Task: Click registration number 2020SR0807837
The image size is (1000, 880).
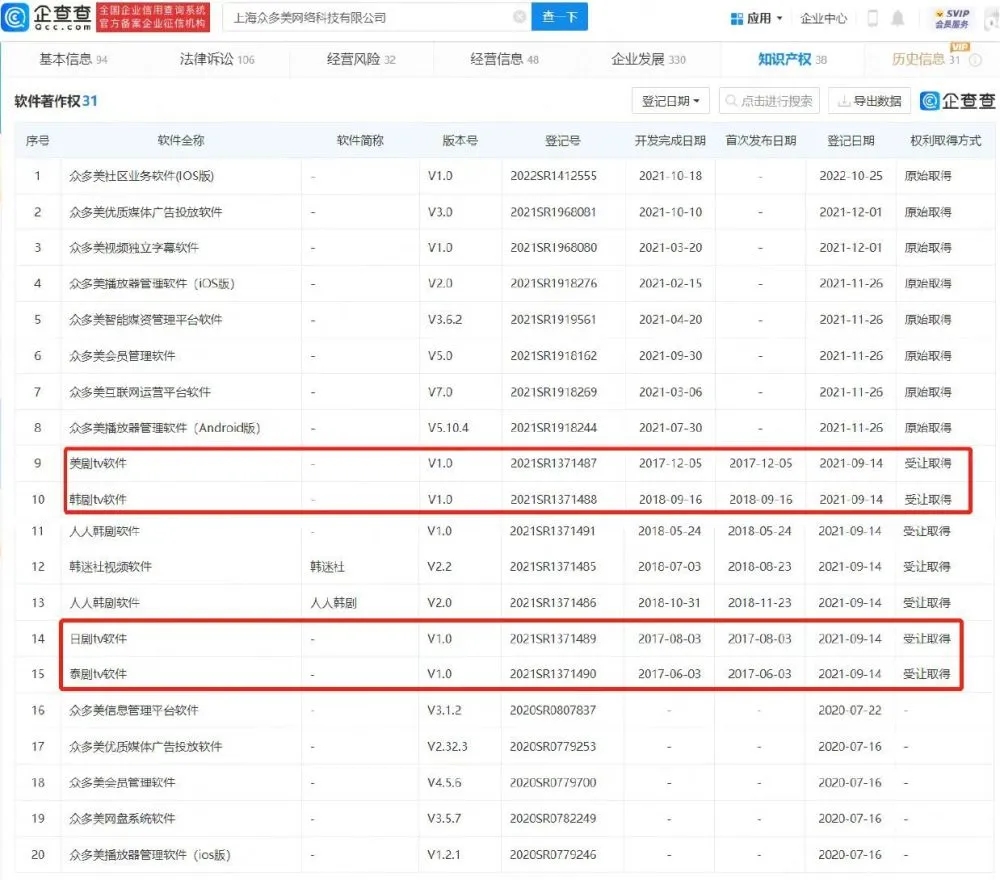Action: pos(553,710)
